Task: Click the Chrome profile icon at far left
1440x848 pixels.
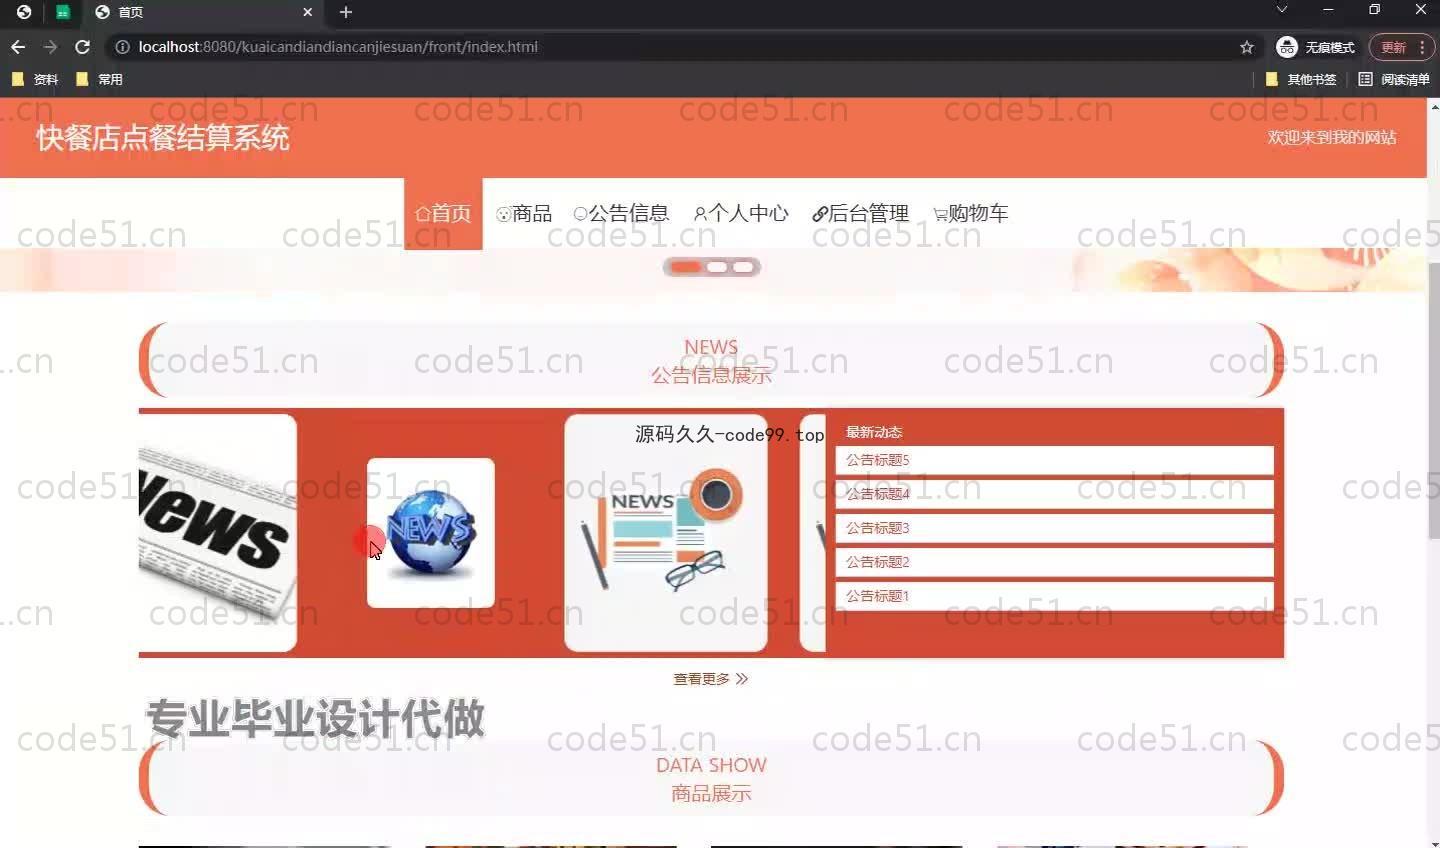Action: point(23,12)
